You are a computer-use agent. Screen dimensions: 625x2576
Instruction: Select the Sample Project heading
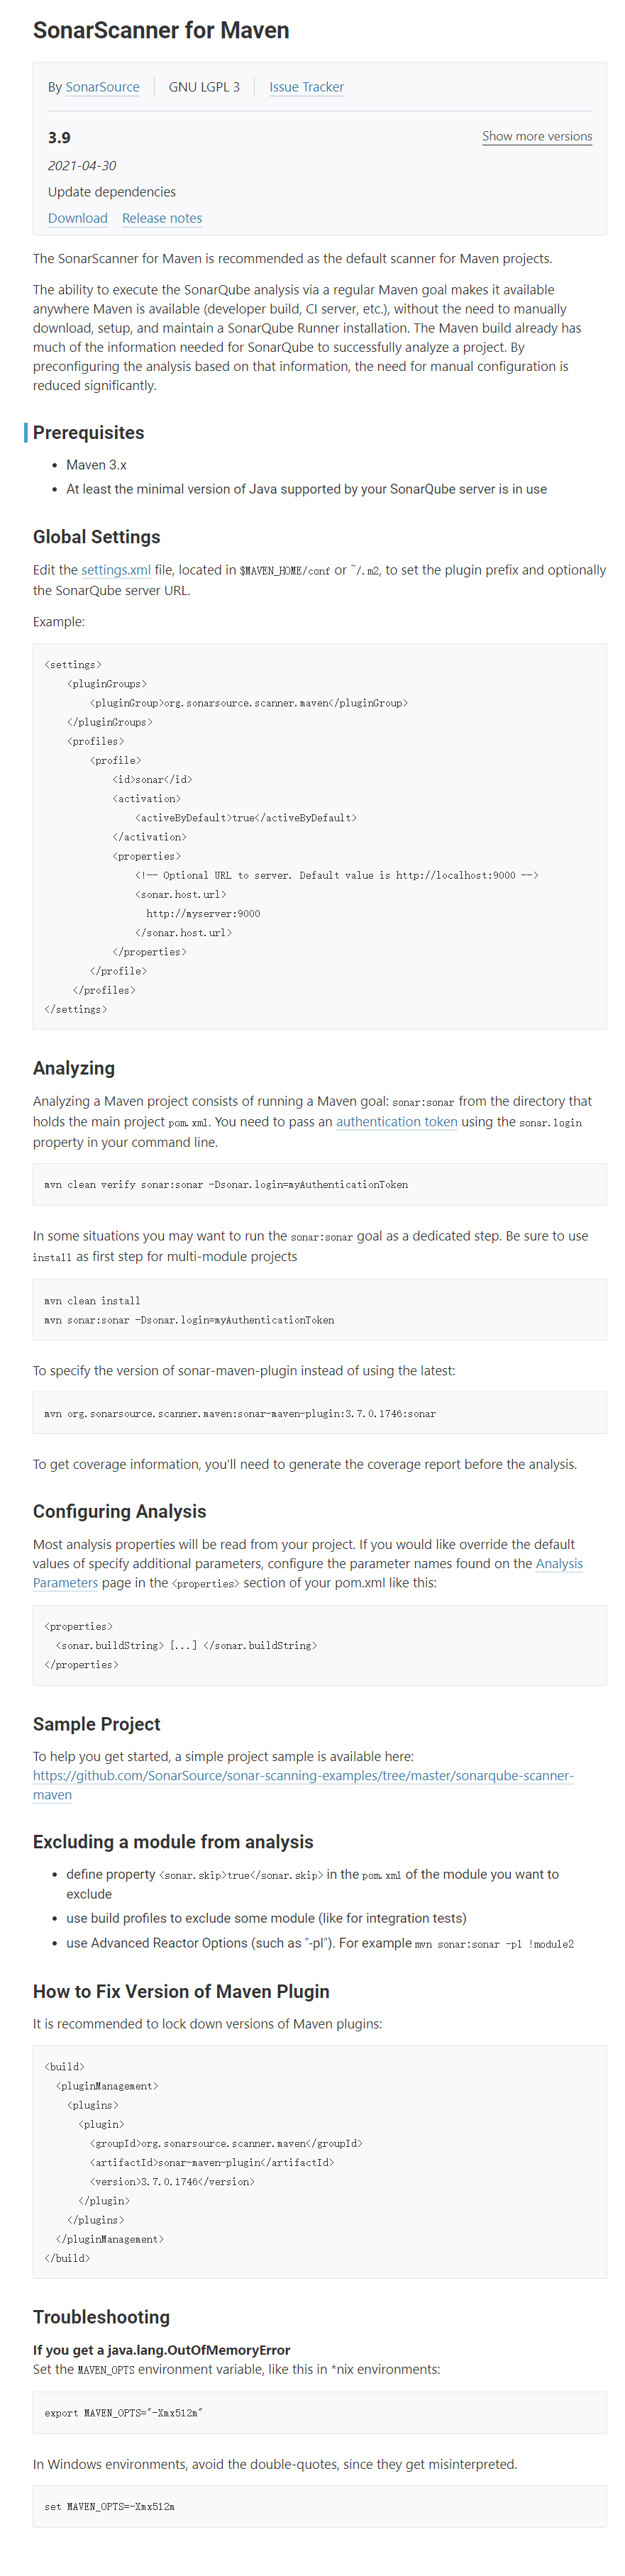point(96,1724)
